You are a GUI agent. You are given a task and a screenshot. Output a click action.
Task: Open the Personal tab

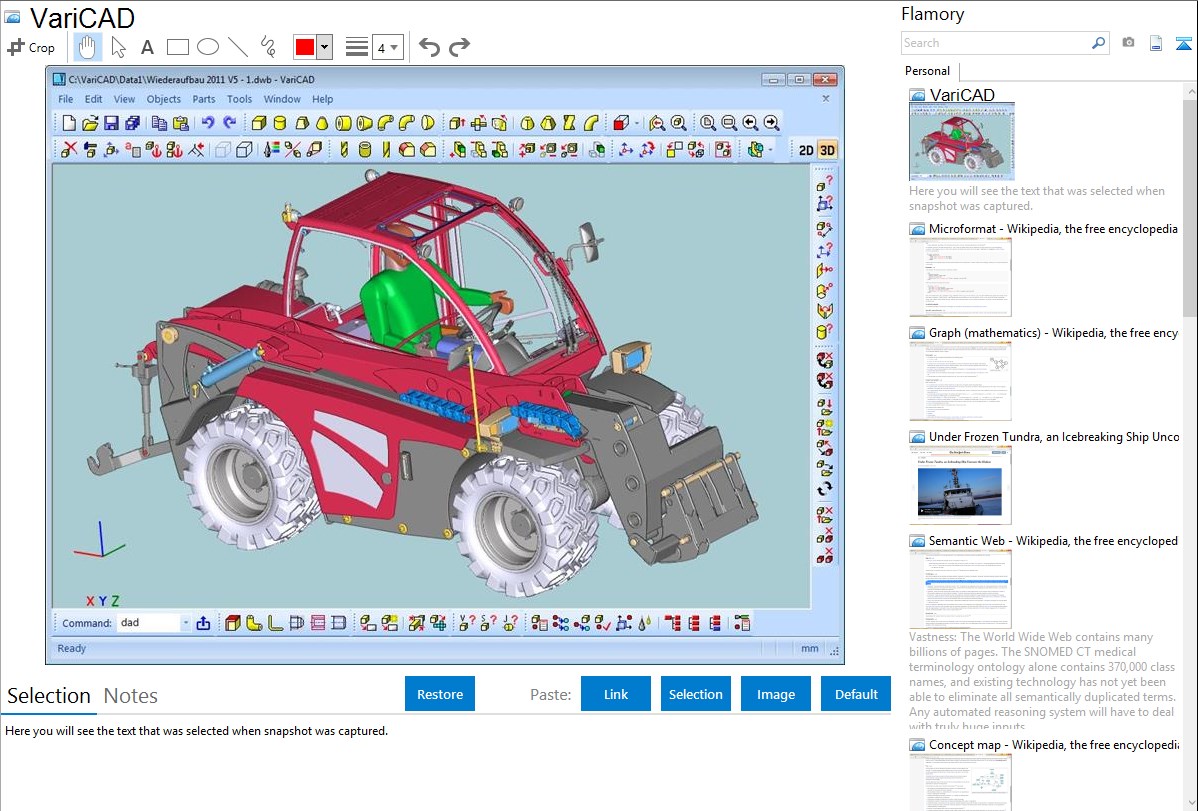tap(927, 71)
